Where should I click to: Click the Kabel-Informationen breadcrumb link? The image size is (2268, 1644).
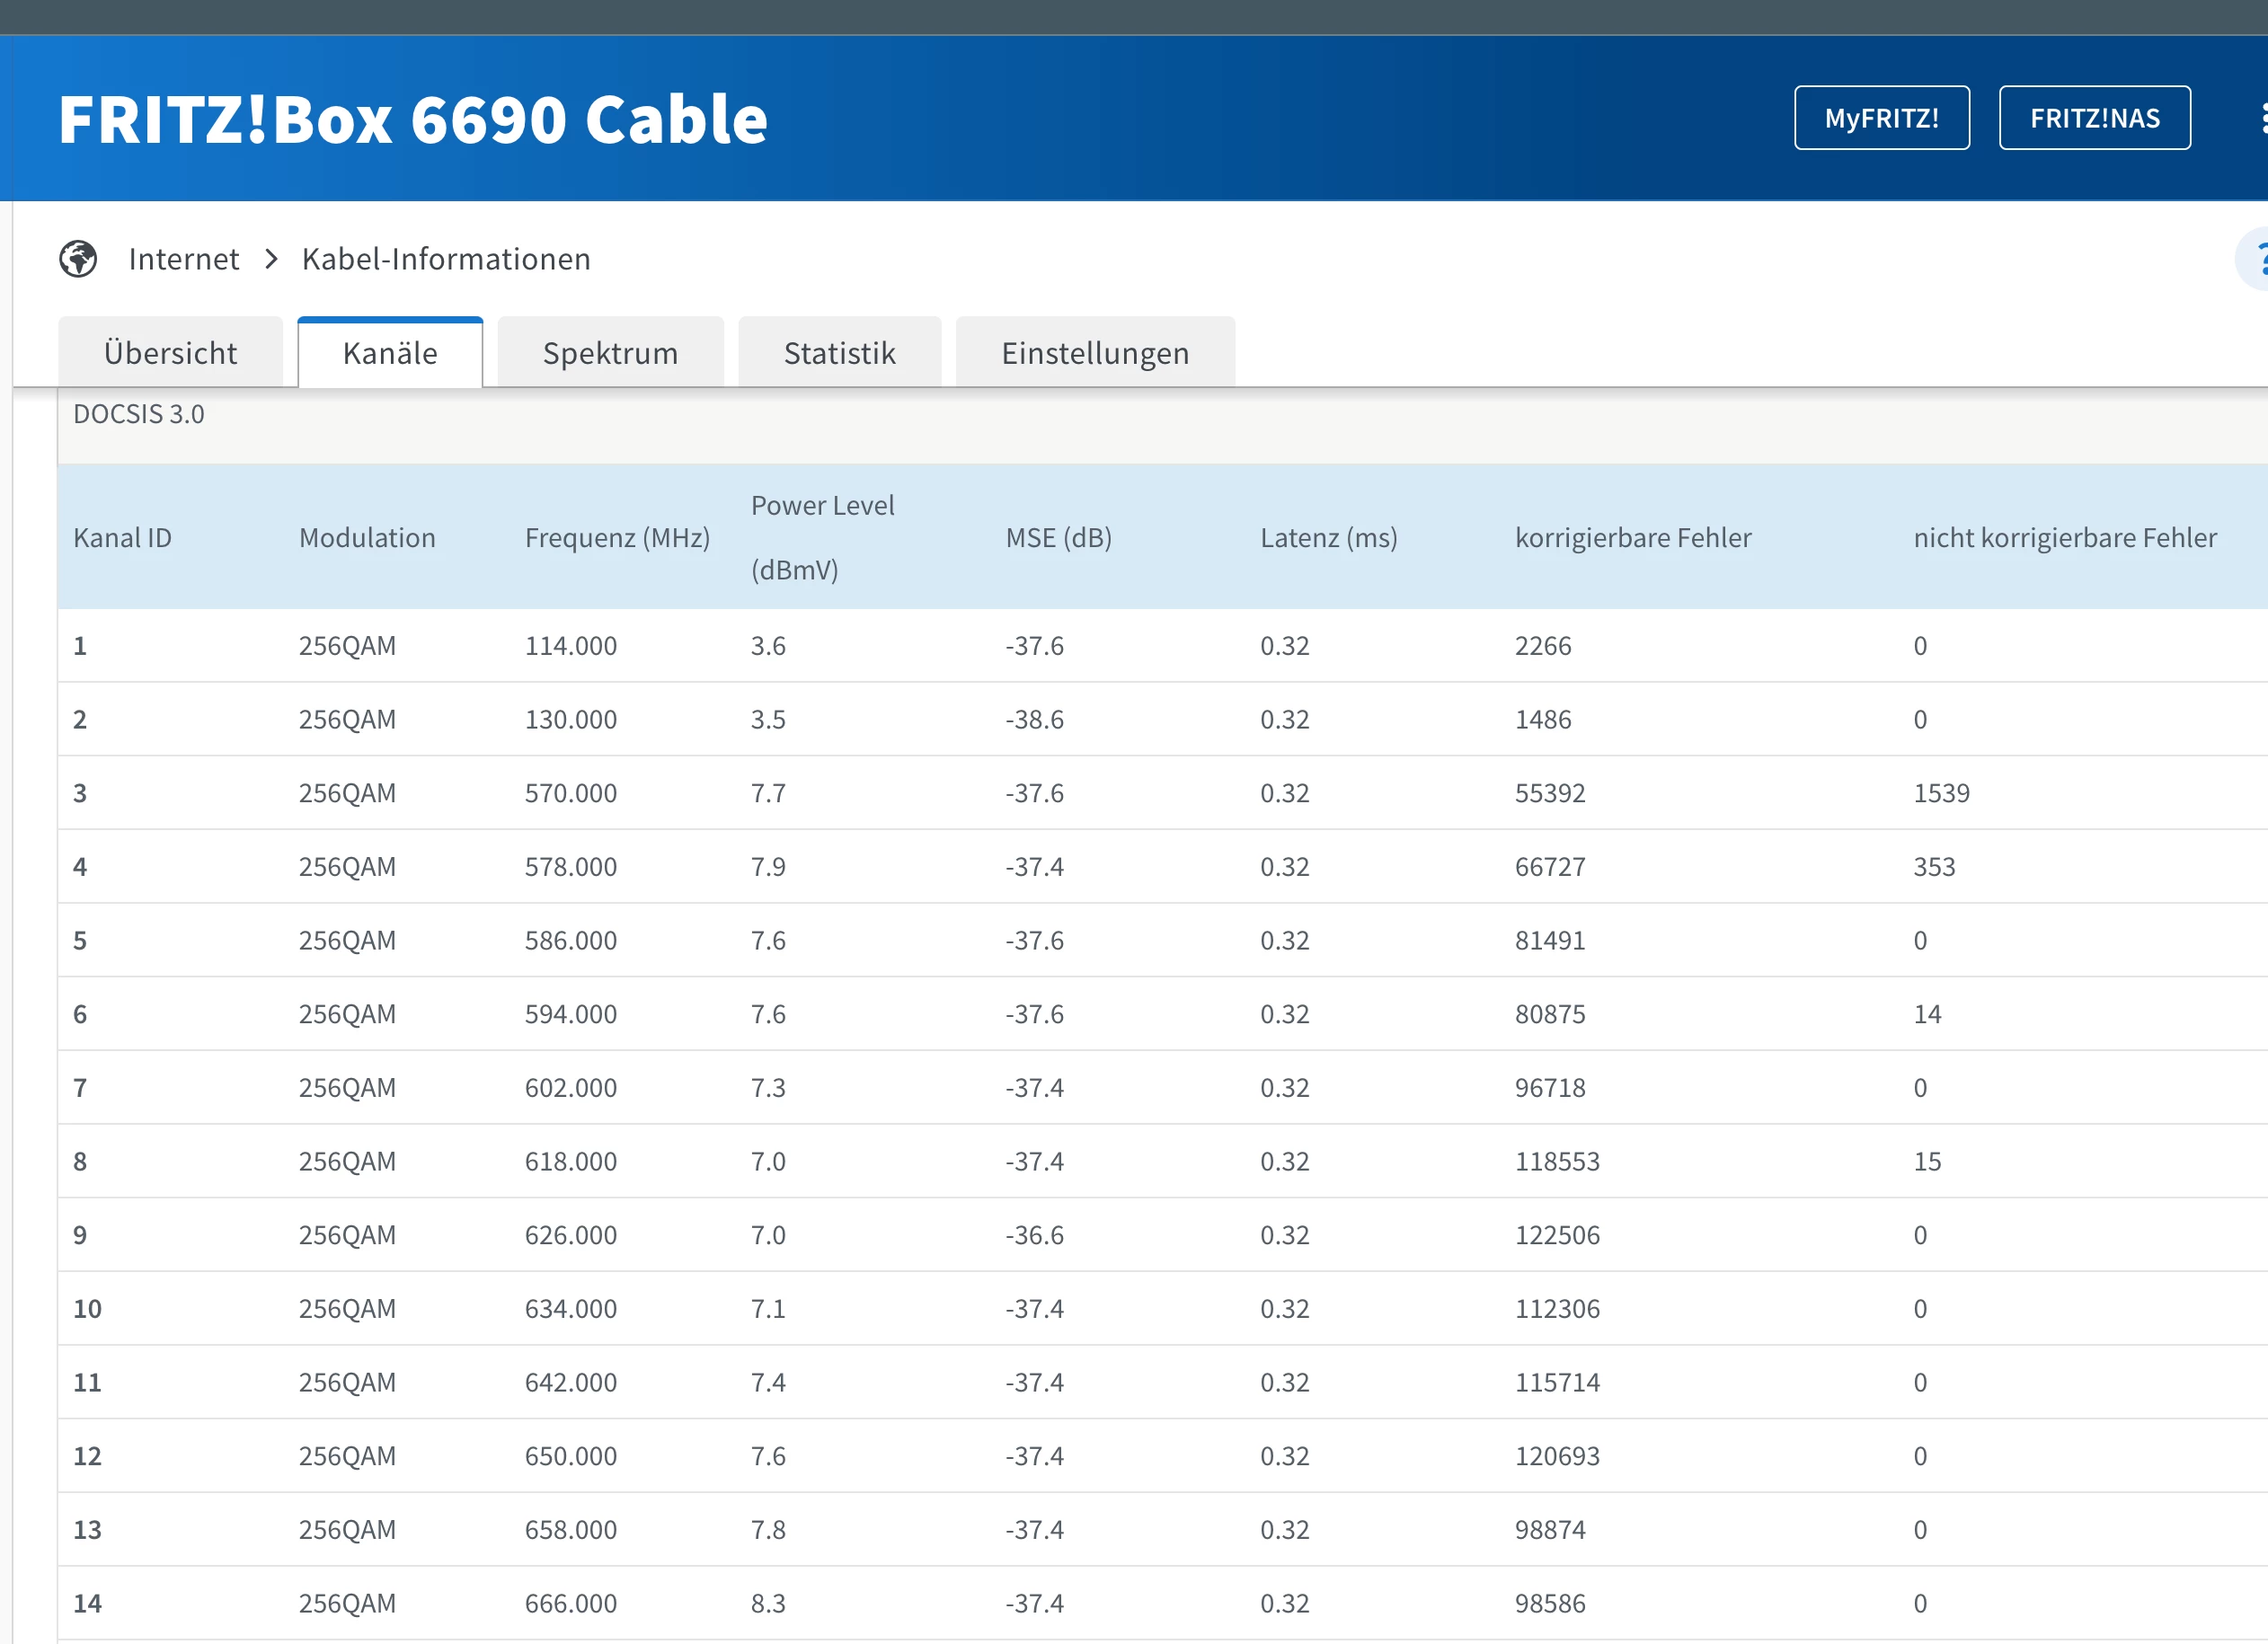pyautogui.click(x=446, y=259)
